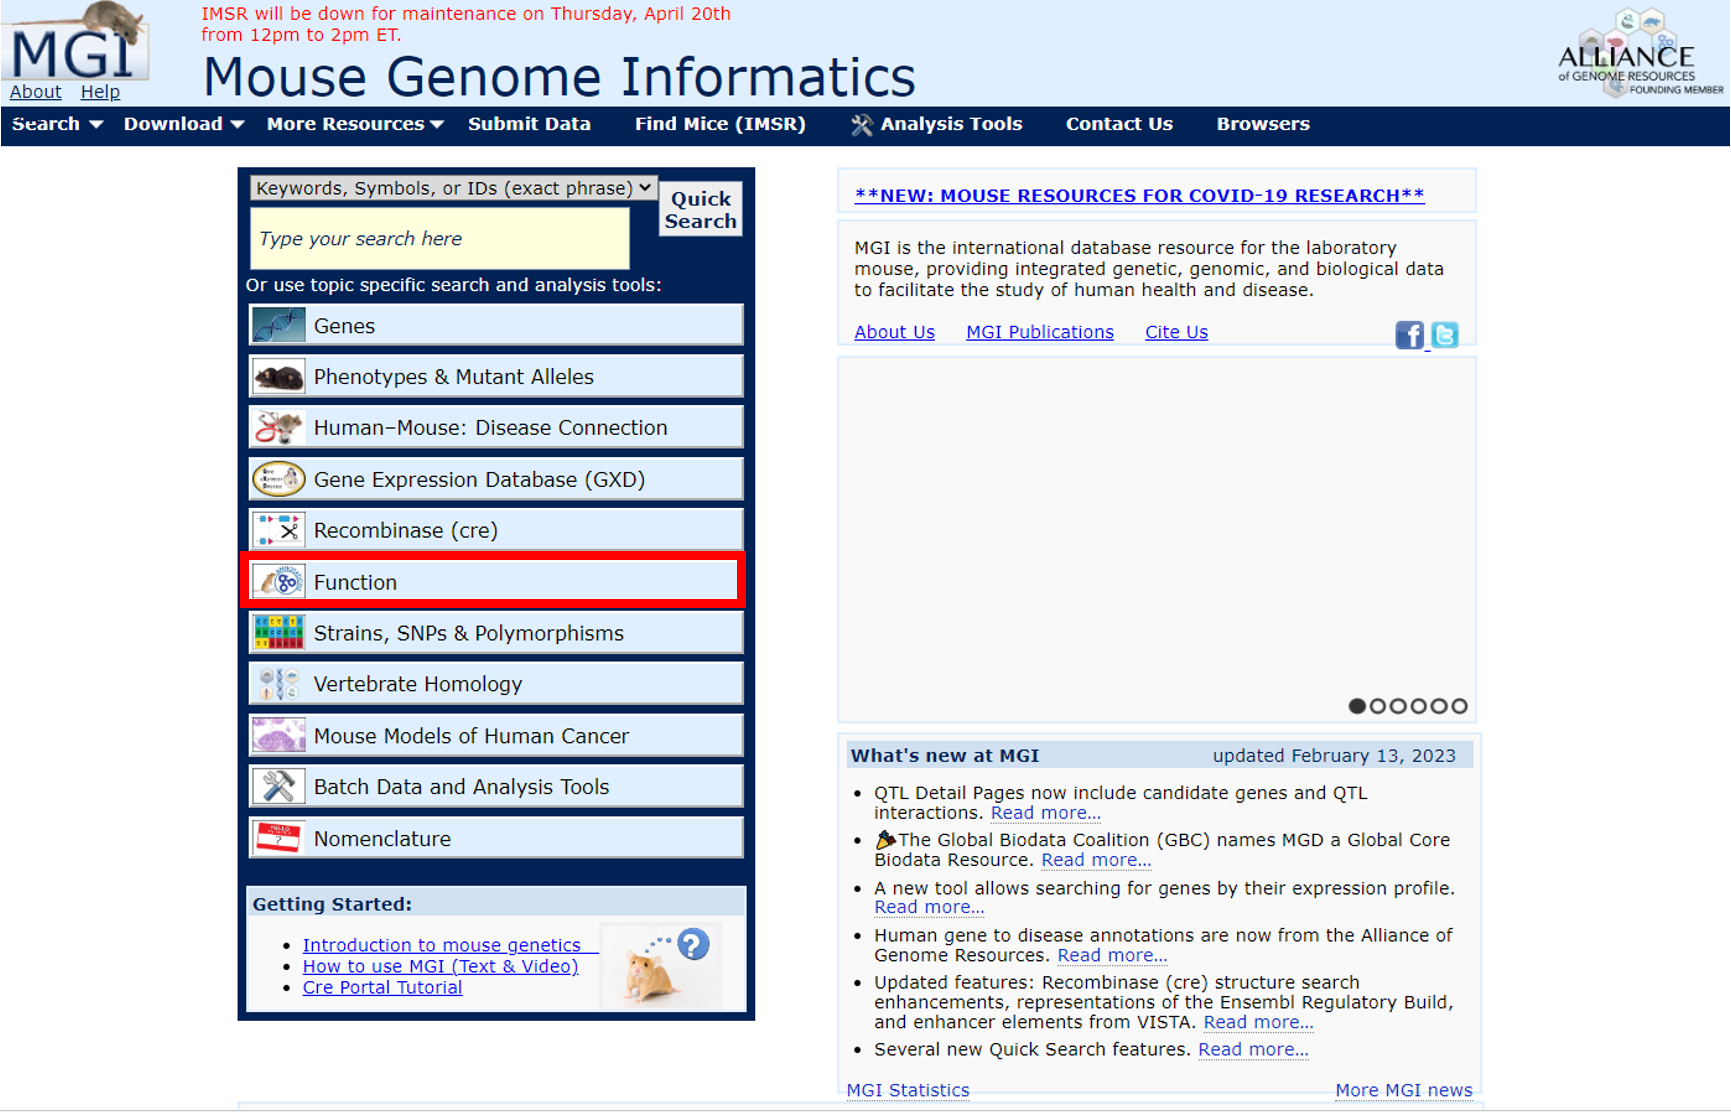Click the Cite Us link

point(1176,332)
